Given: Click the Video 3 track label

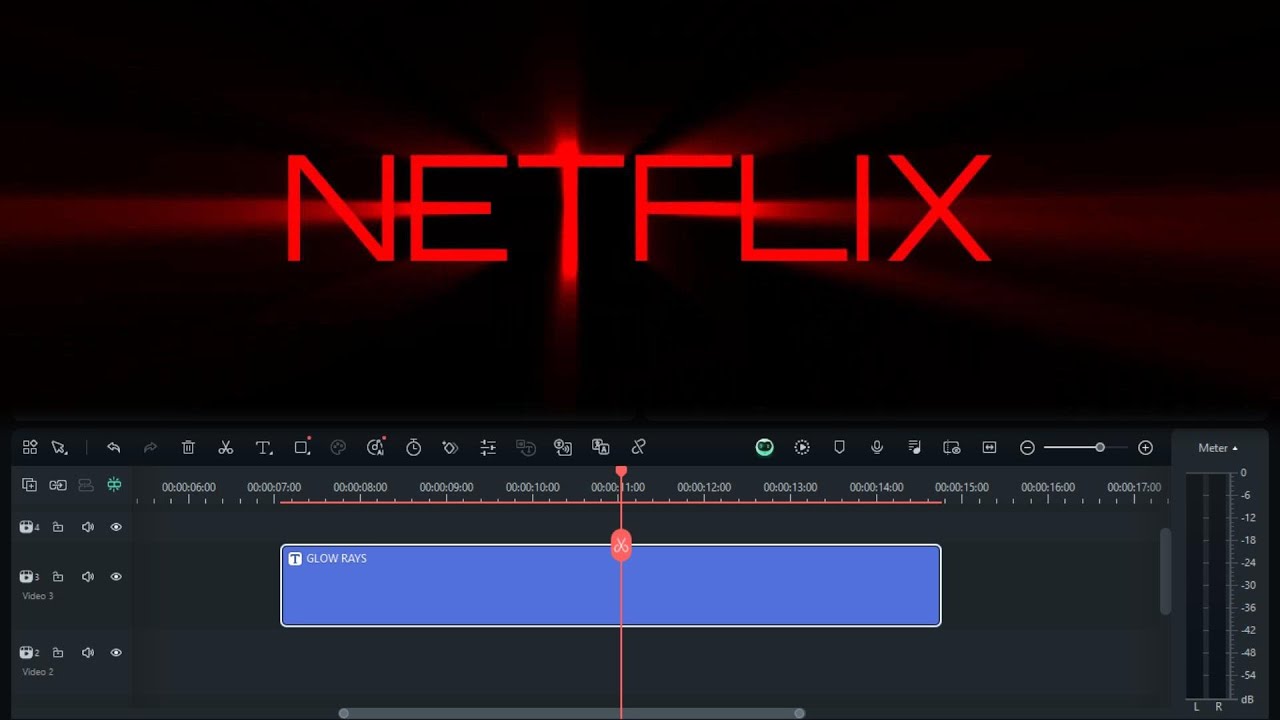Looking at the screenshot, I should coord(38,596).
